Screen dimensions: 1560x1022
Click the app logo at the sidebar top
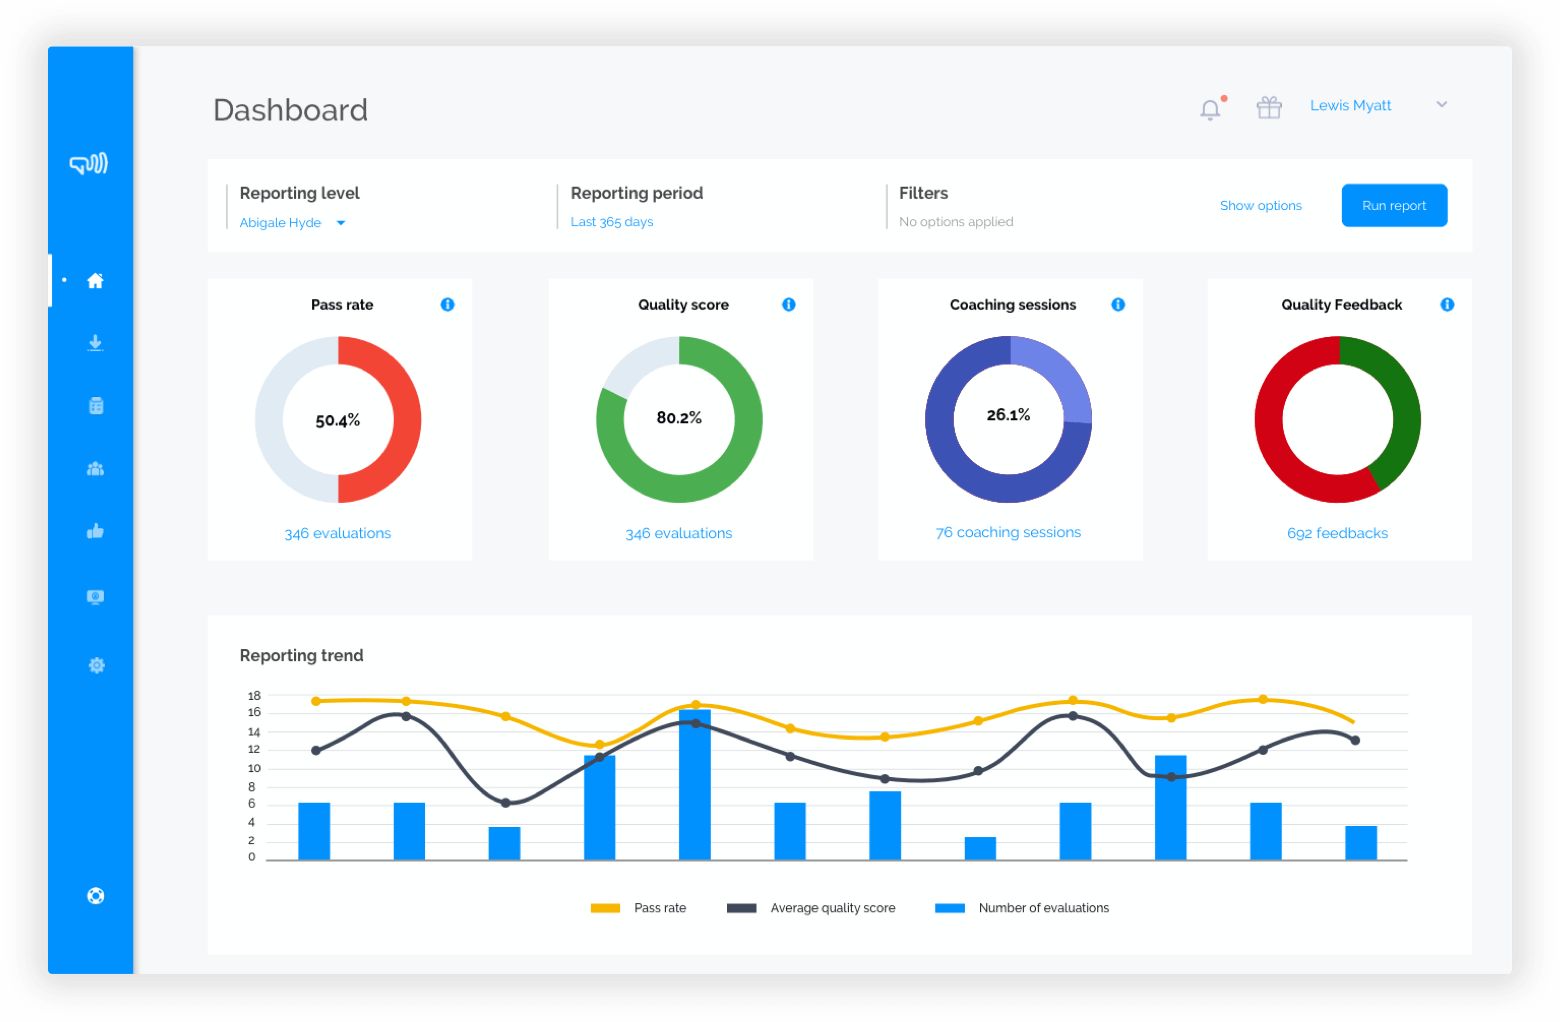(90, 165)
